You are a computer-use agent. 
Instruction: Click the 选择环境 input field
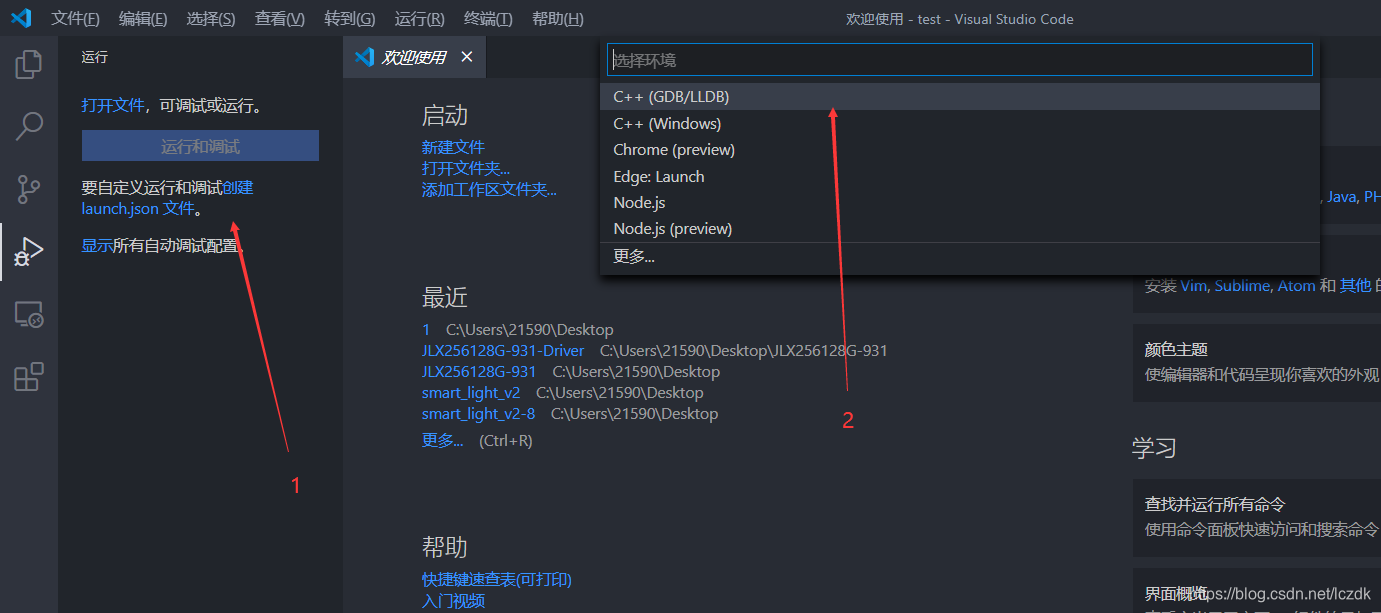(960, 59)
